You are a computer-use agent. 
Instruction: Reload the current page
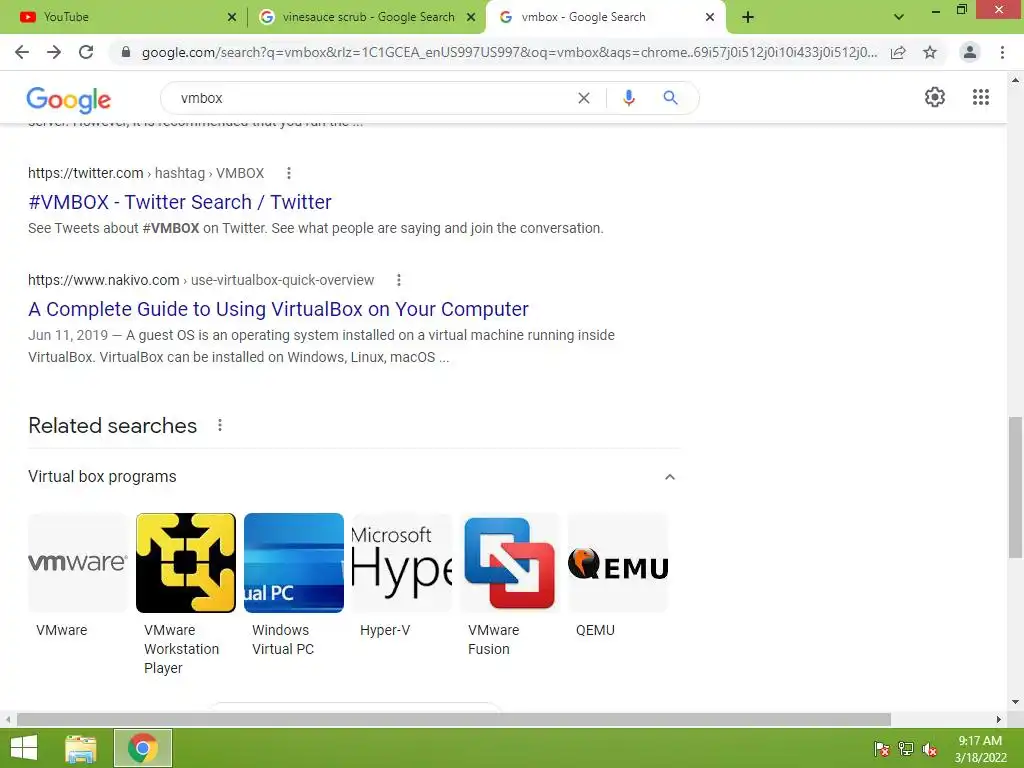click(x=86, y=52)
